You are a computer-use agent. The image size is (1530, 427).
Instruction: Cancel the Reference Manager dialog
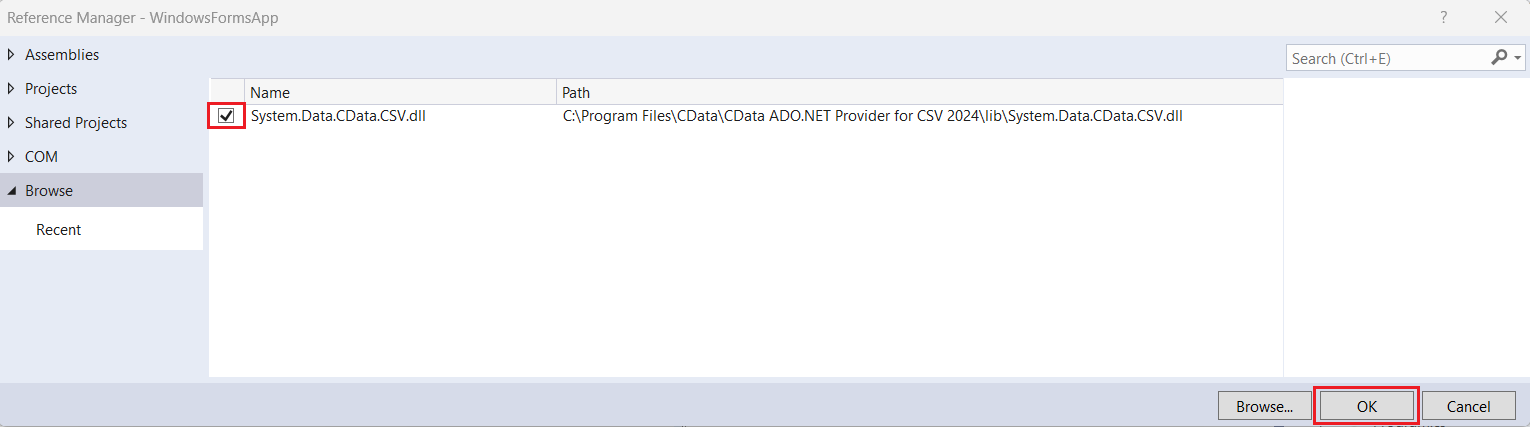(1468, 406)
